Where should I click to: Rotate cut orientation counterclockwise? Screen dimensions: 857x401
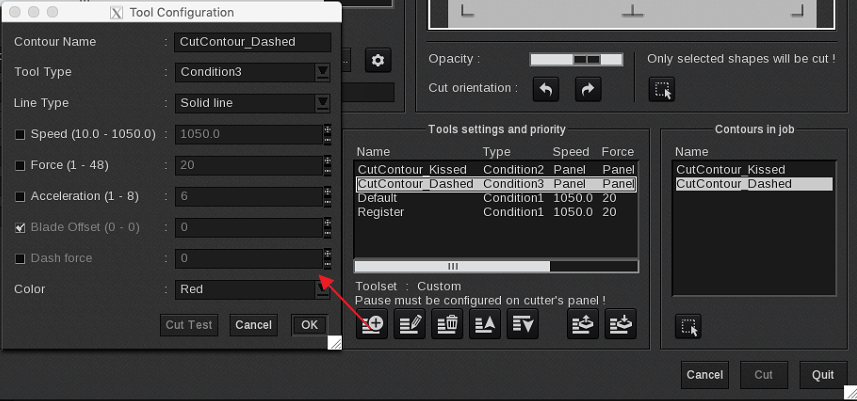(x=546, y=89)
